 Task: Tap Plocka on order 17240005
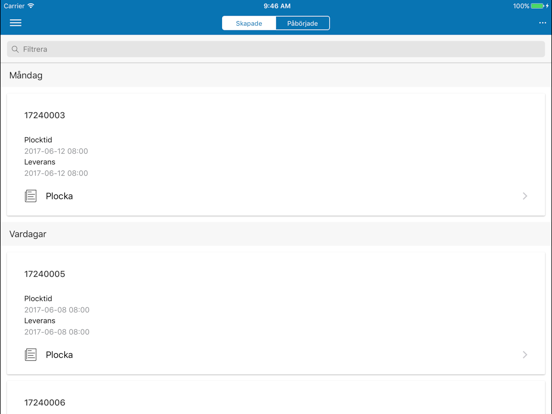click(x=59, y=355)
